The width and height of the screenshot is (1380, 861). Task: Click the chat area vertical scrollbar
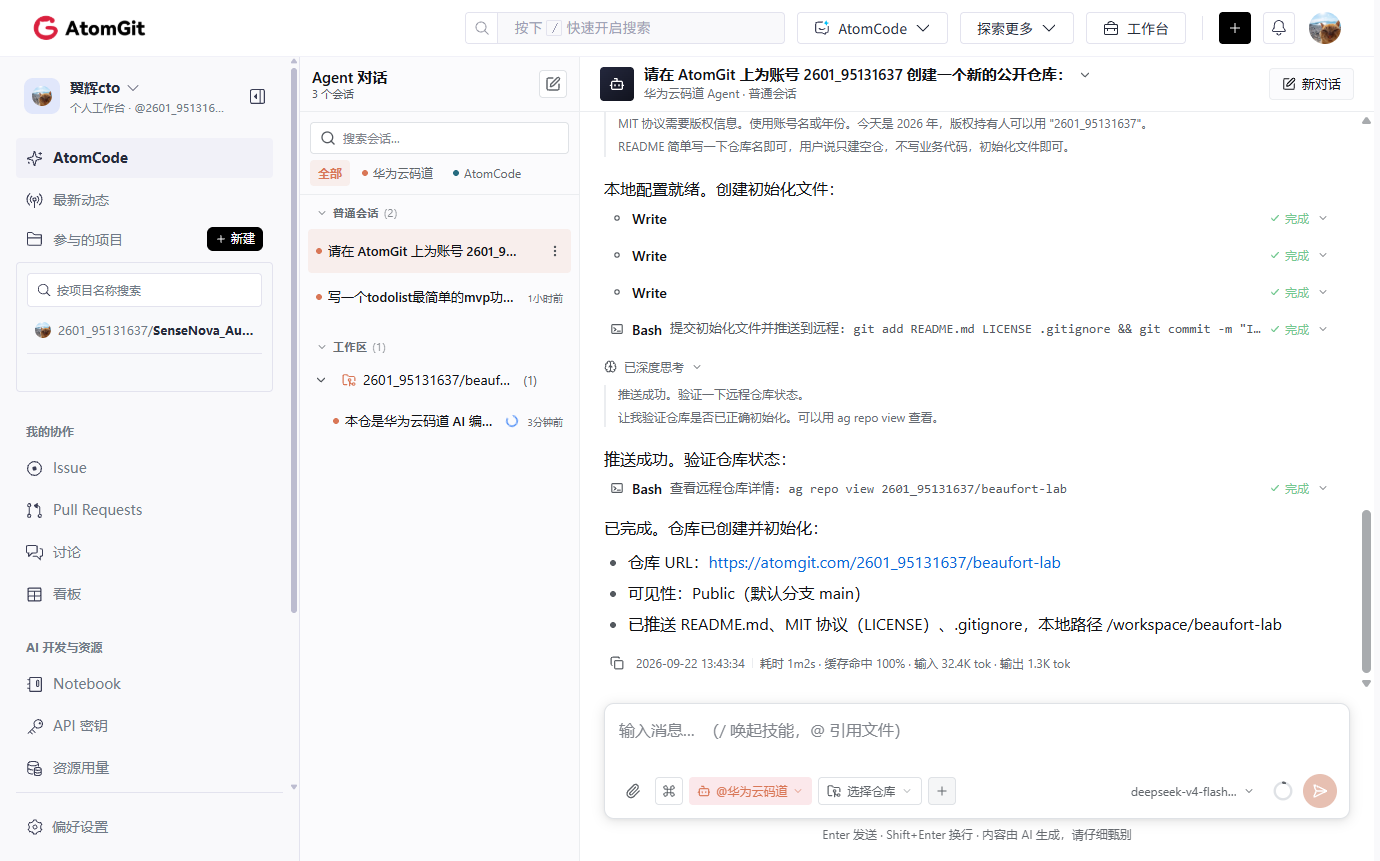1366,590
